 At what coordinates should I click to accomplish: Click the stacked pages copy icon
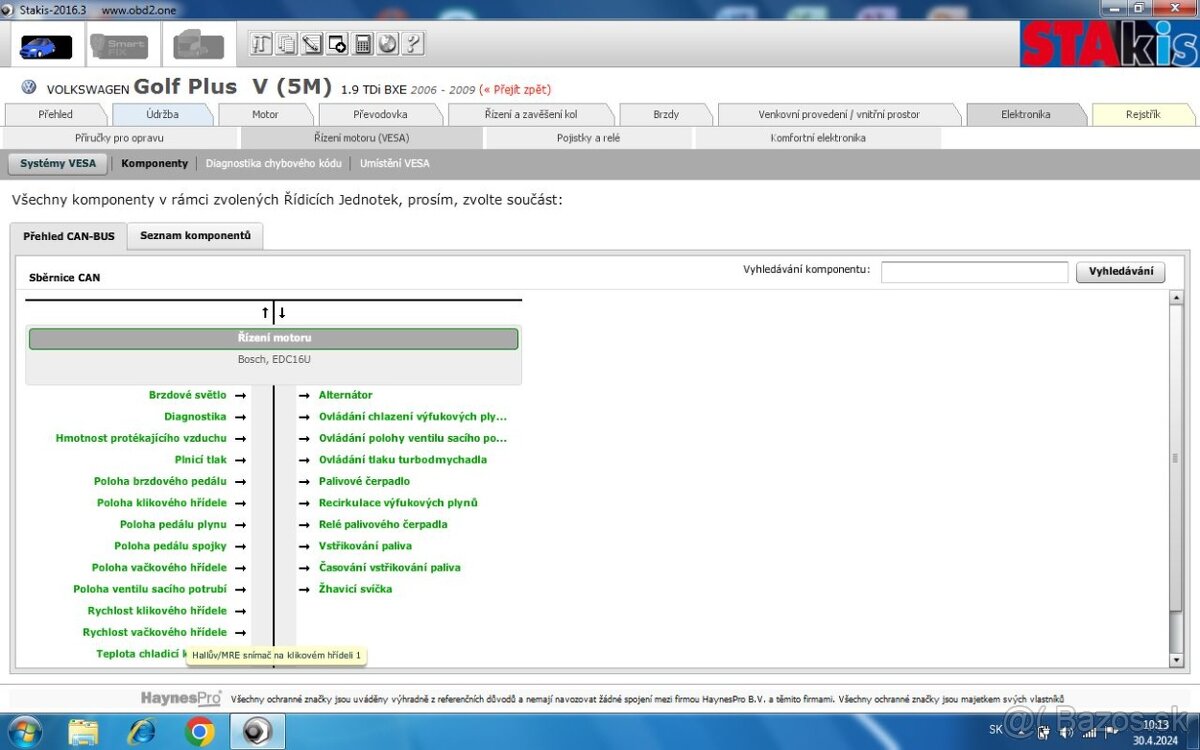tap(287, 44)
